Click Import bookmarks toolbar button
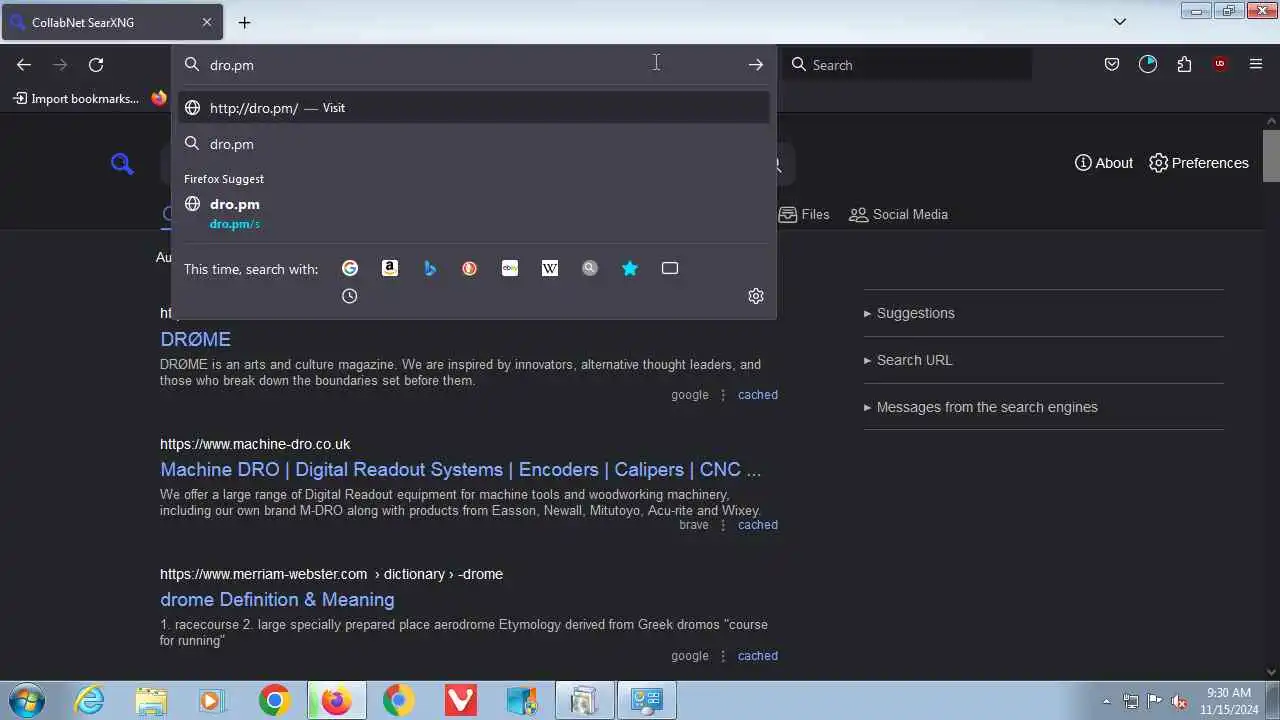This screenshot has height=720, width=1280. (76, 98)
